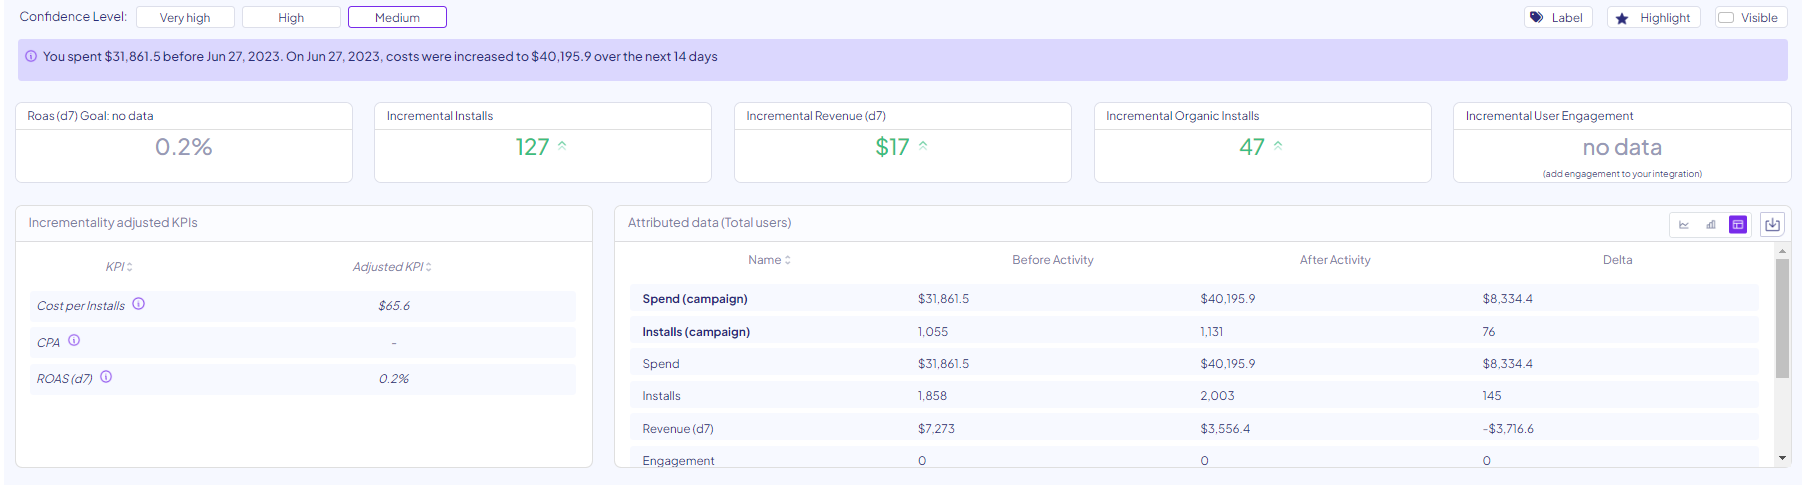
Task: Click the Incremental Revenue value $17
Action: coord(892,147)
